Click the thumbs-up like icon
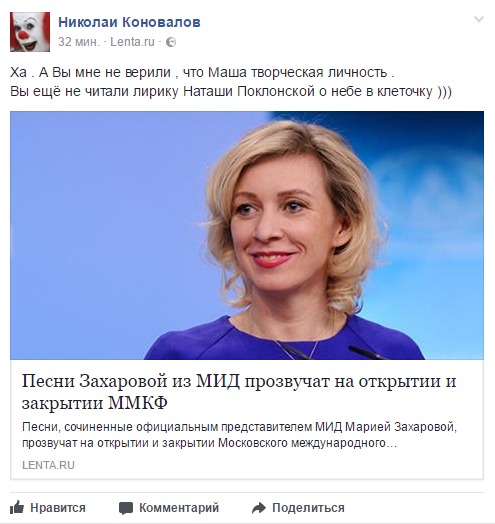This screenshot has height=524, width=495. (x=17, y=508)
